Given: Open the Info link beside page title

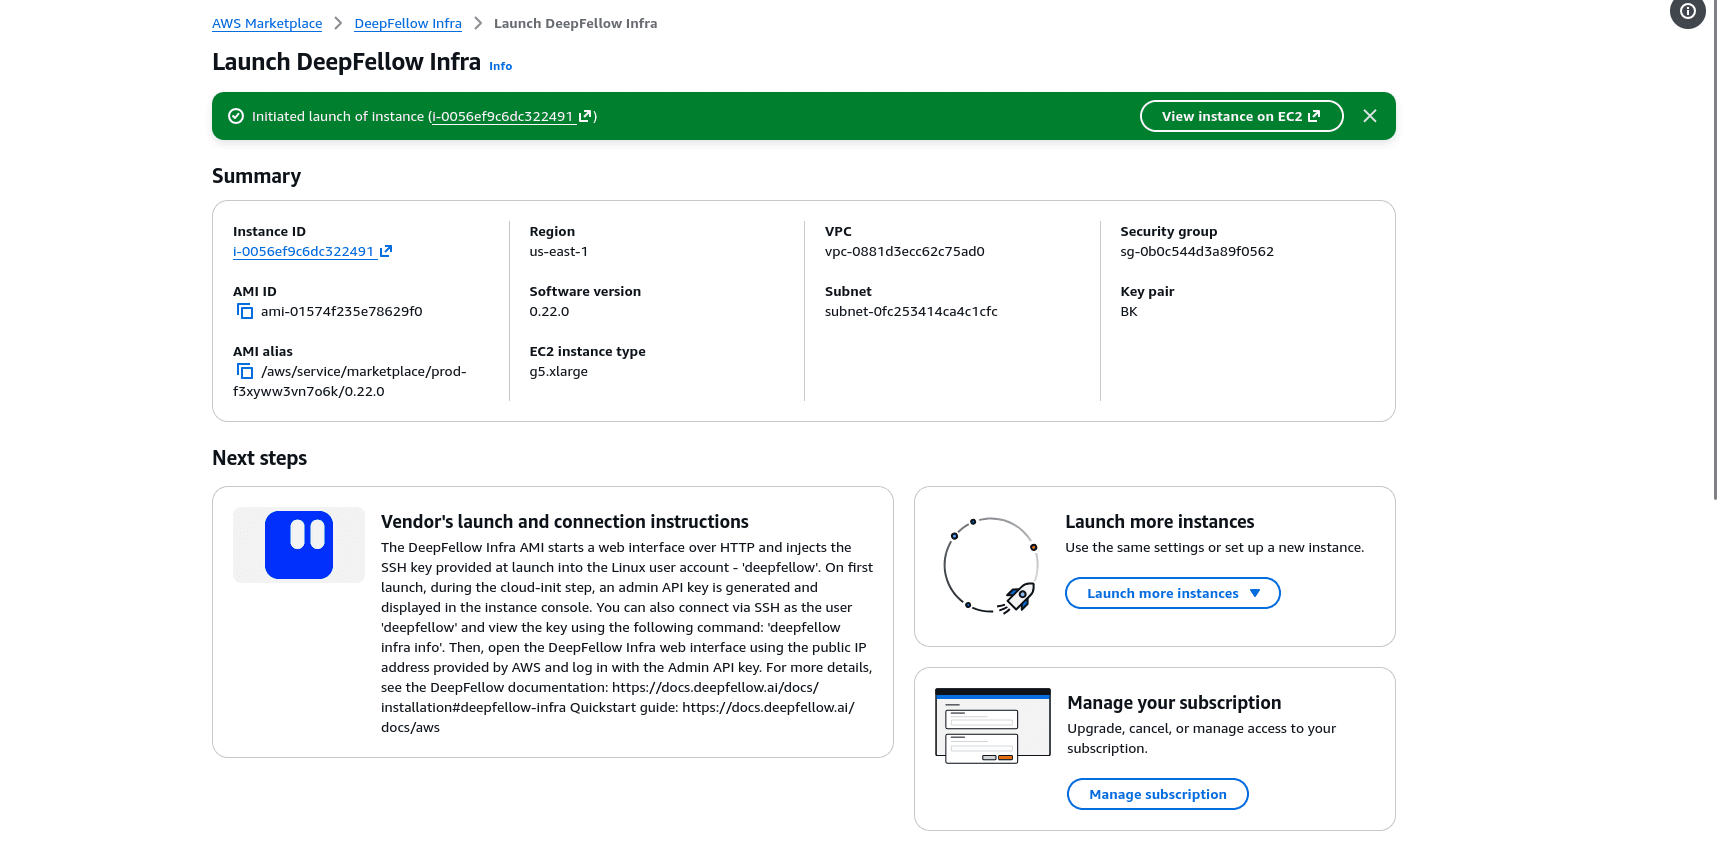Looking at the screenshot, I should pyautogui.click(x=500, y=66).
